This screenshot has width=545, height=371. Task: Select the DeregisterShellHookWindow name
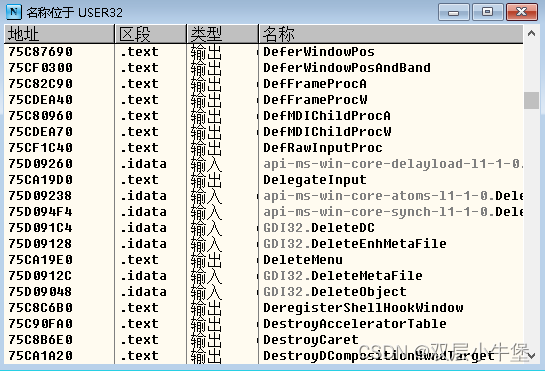coord(363,308)
